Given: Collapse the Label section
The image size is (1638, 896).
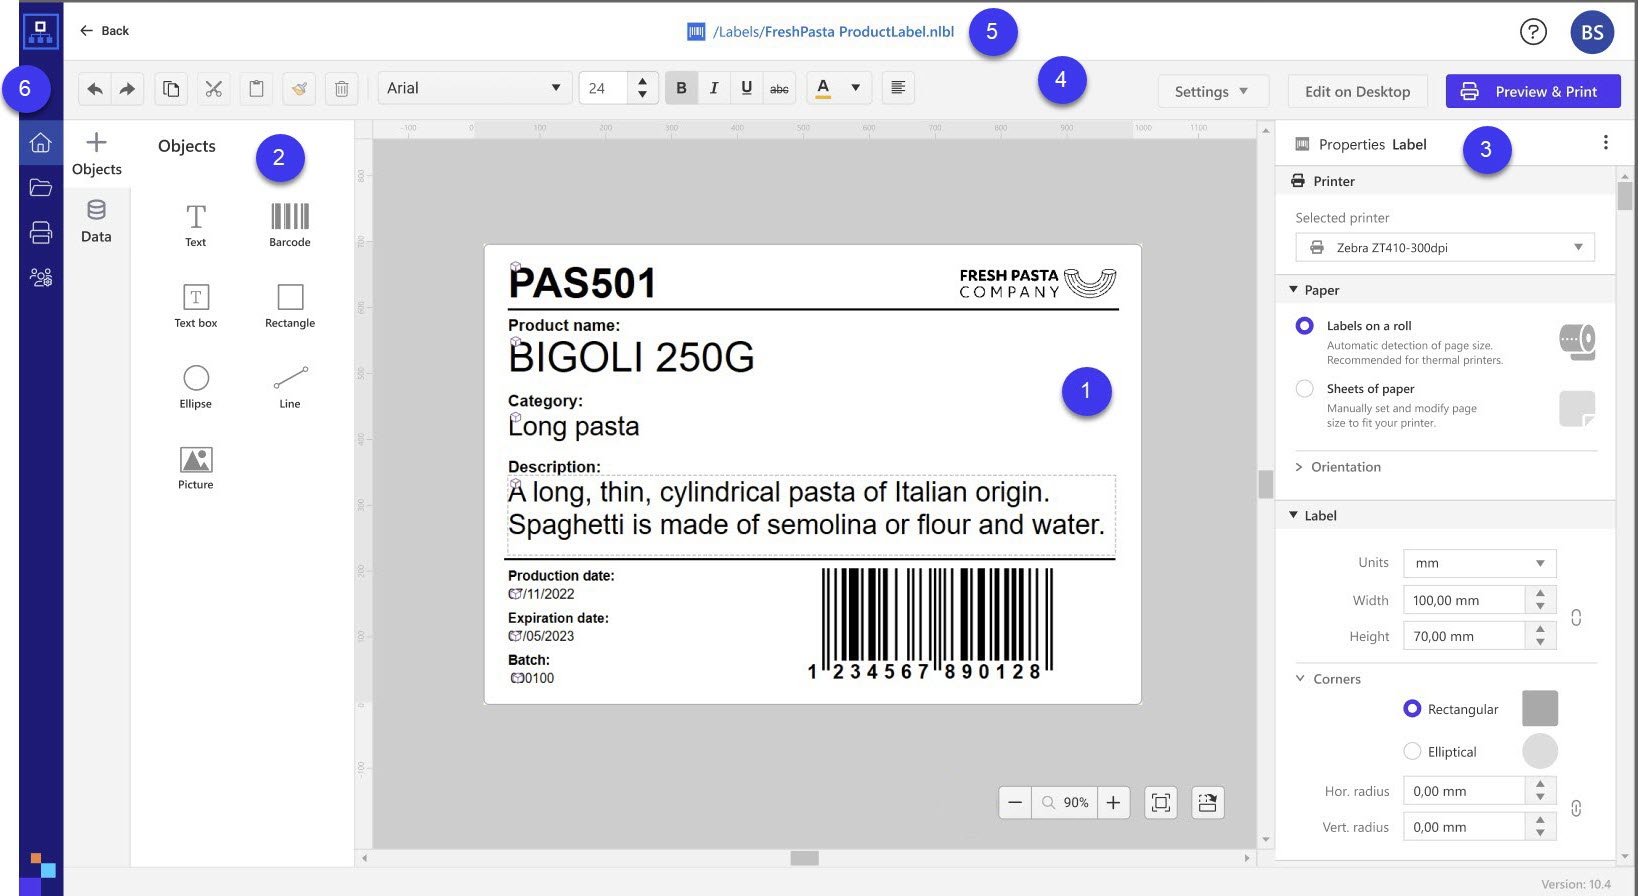Looking at the screenshot, I should tap(1293, 515).
